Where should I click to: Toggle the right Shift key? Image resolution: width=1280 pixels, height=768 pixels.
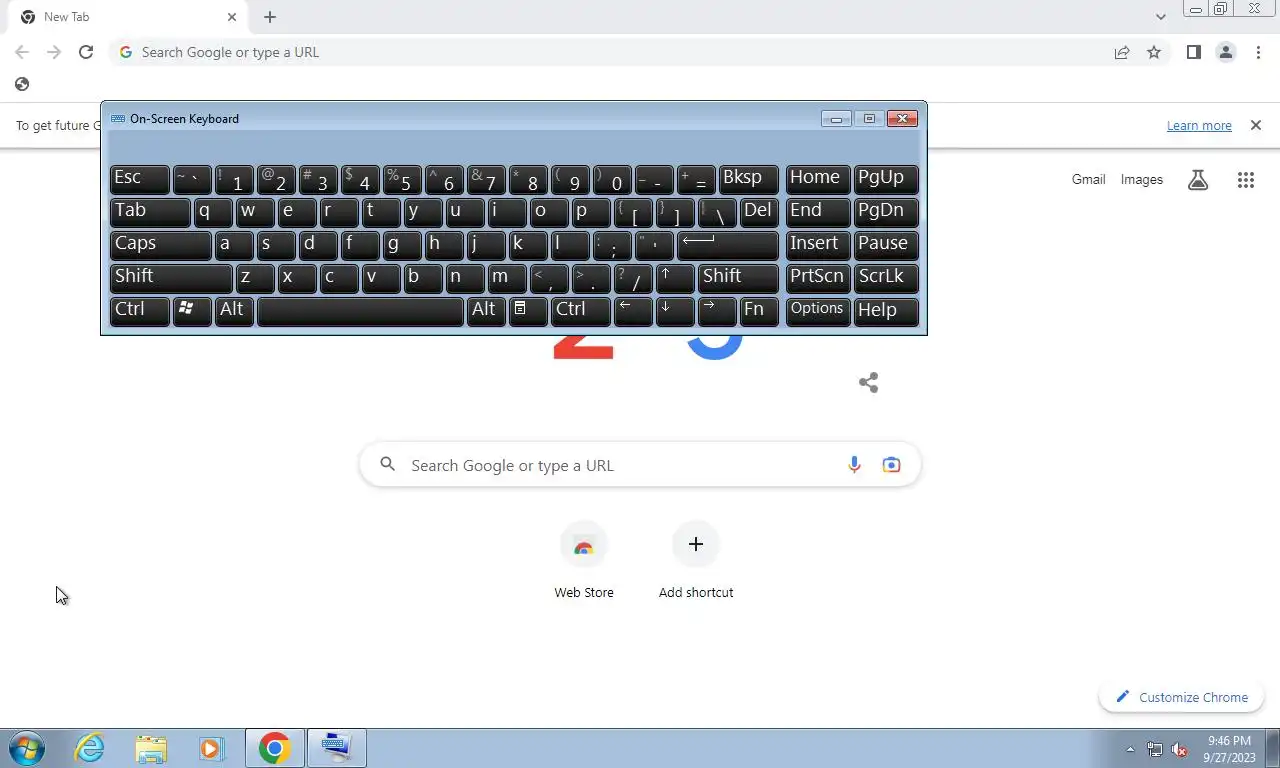click(x=739, y=278)
